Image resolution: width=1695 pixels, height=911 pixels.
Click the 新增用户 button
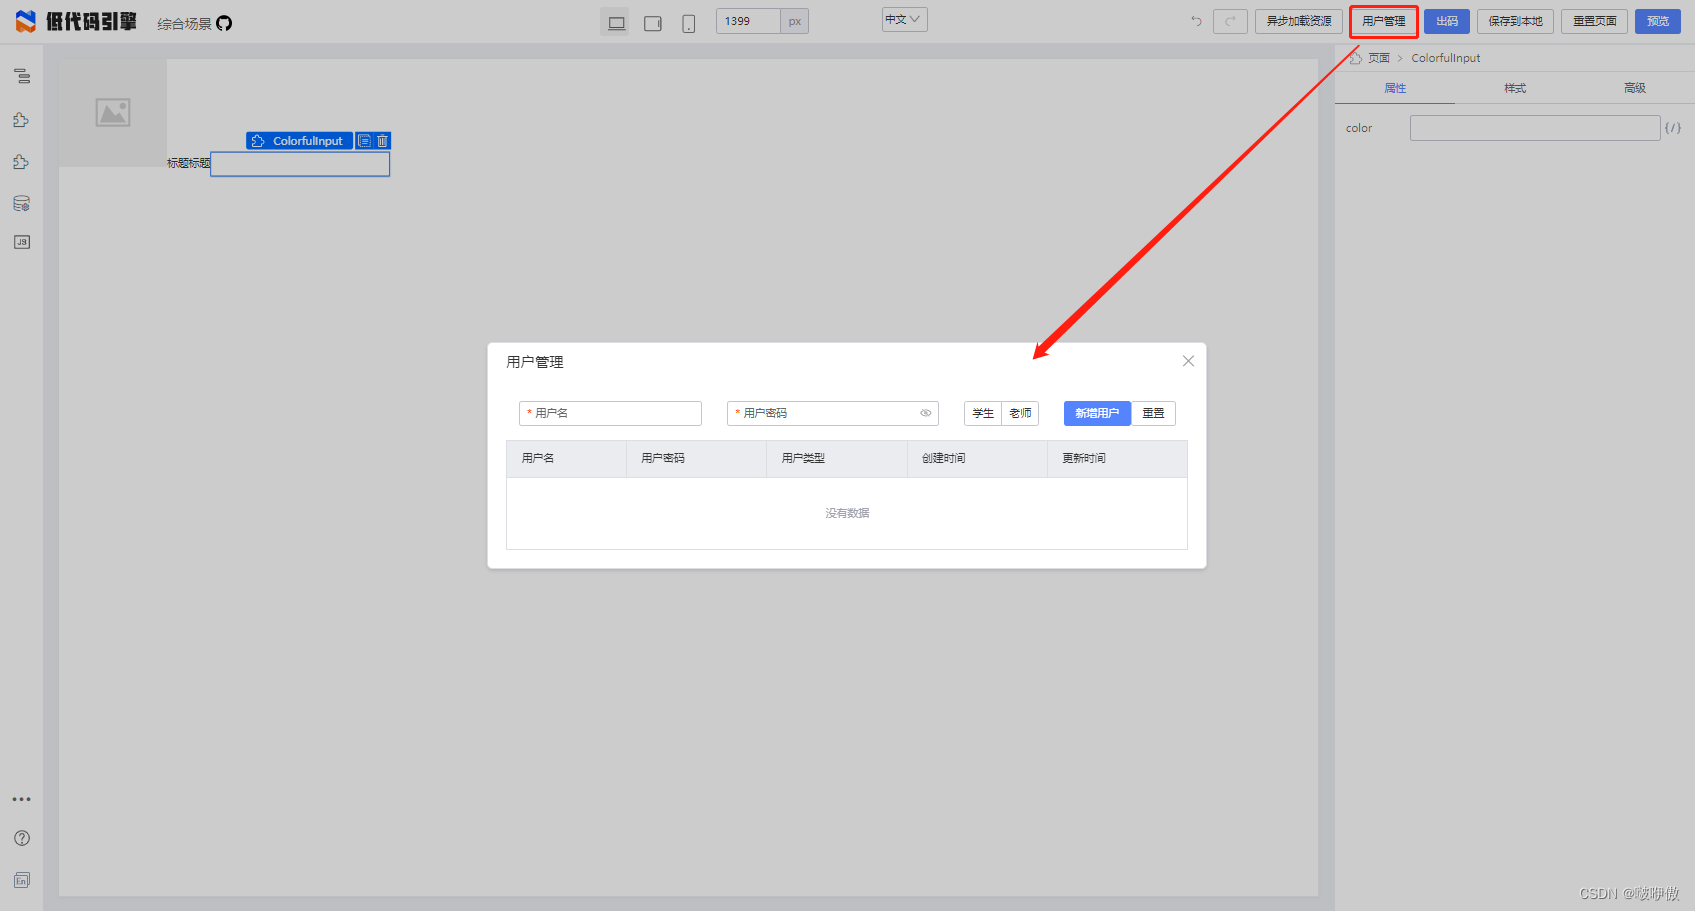point(1097,413)
